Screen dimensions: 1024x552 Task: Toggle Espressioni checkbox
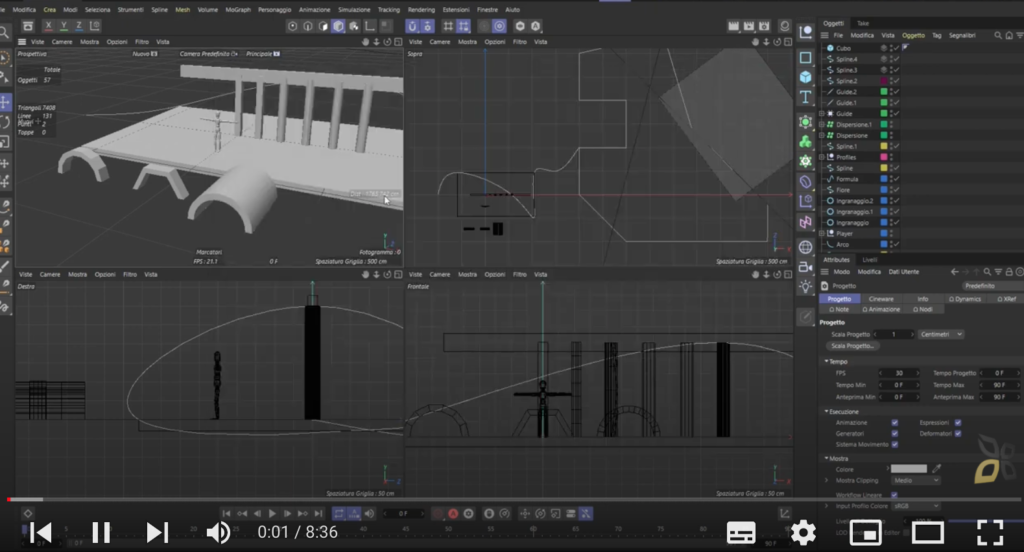958,423
